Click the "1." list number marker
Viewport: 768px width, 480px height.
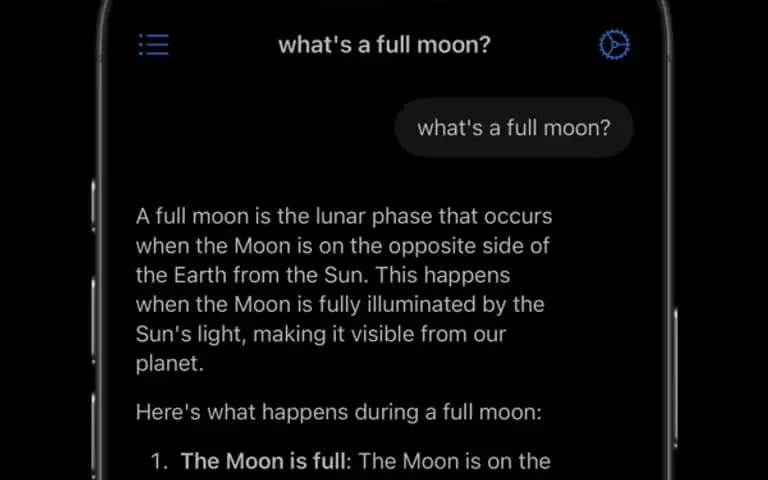pyautogui.click(x=159, y=461)
